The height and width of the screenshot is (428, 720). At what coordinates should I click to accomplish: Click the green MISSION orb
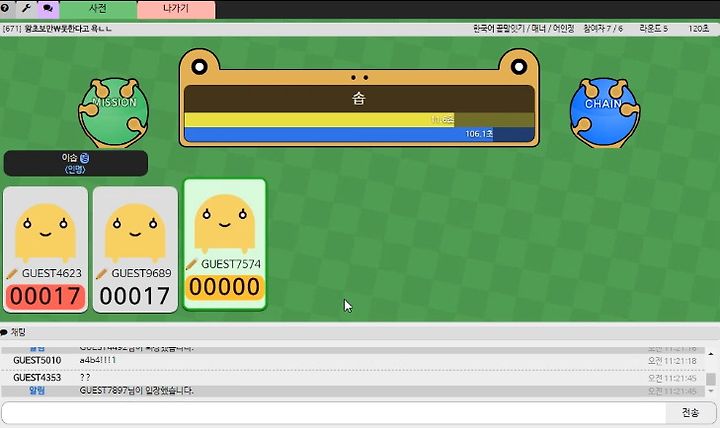tap(114, 113)
